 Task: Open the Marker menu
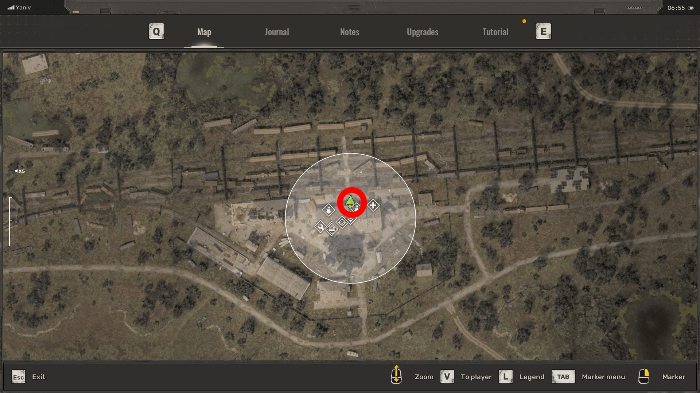(603, 377)
